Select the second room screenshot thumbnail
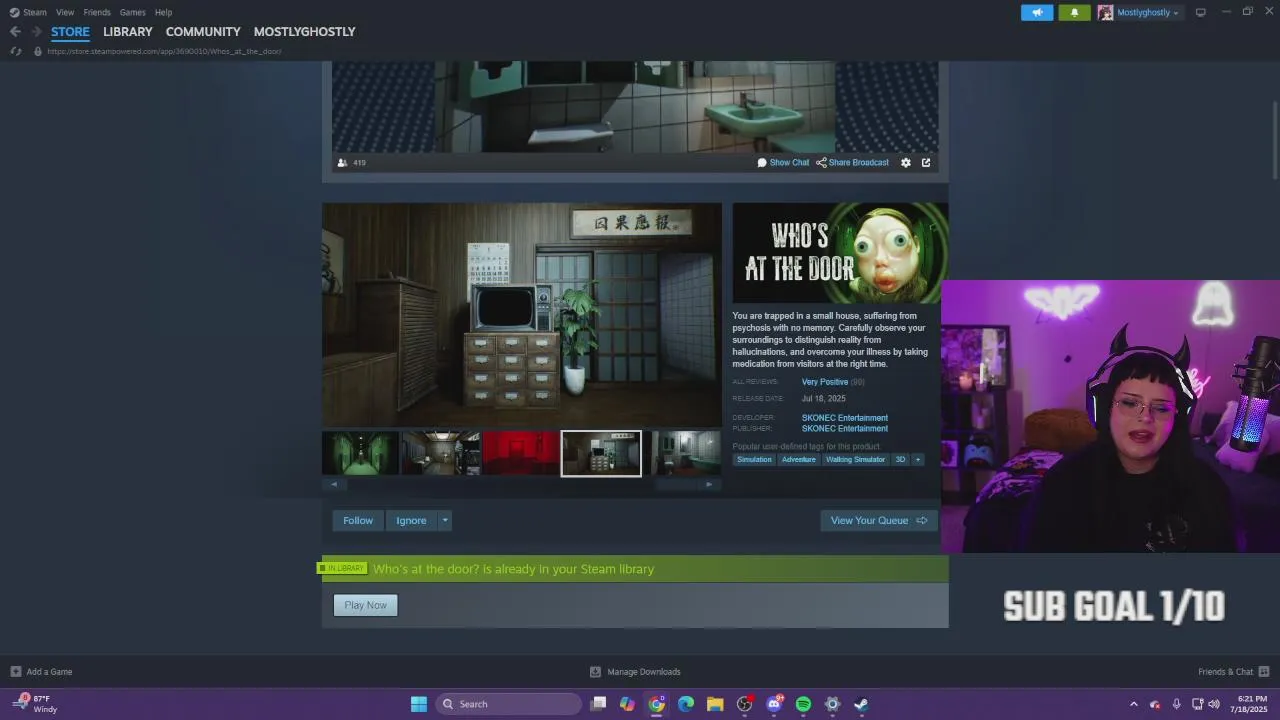This screenshot has width=1280, height=720. [441, 454]
